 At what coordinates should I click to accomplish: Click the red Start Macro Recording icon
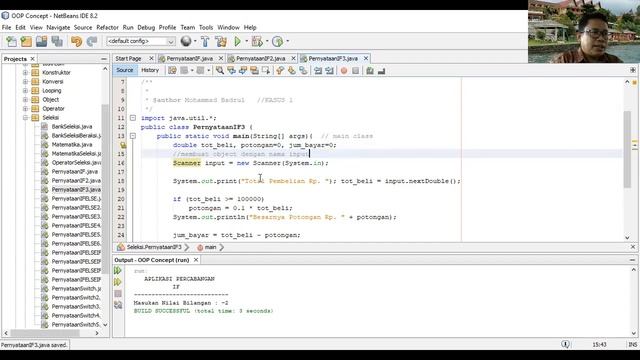344,71
